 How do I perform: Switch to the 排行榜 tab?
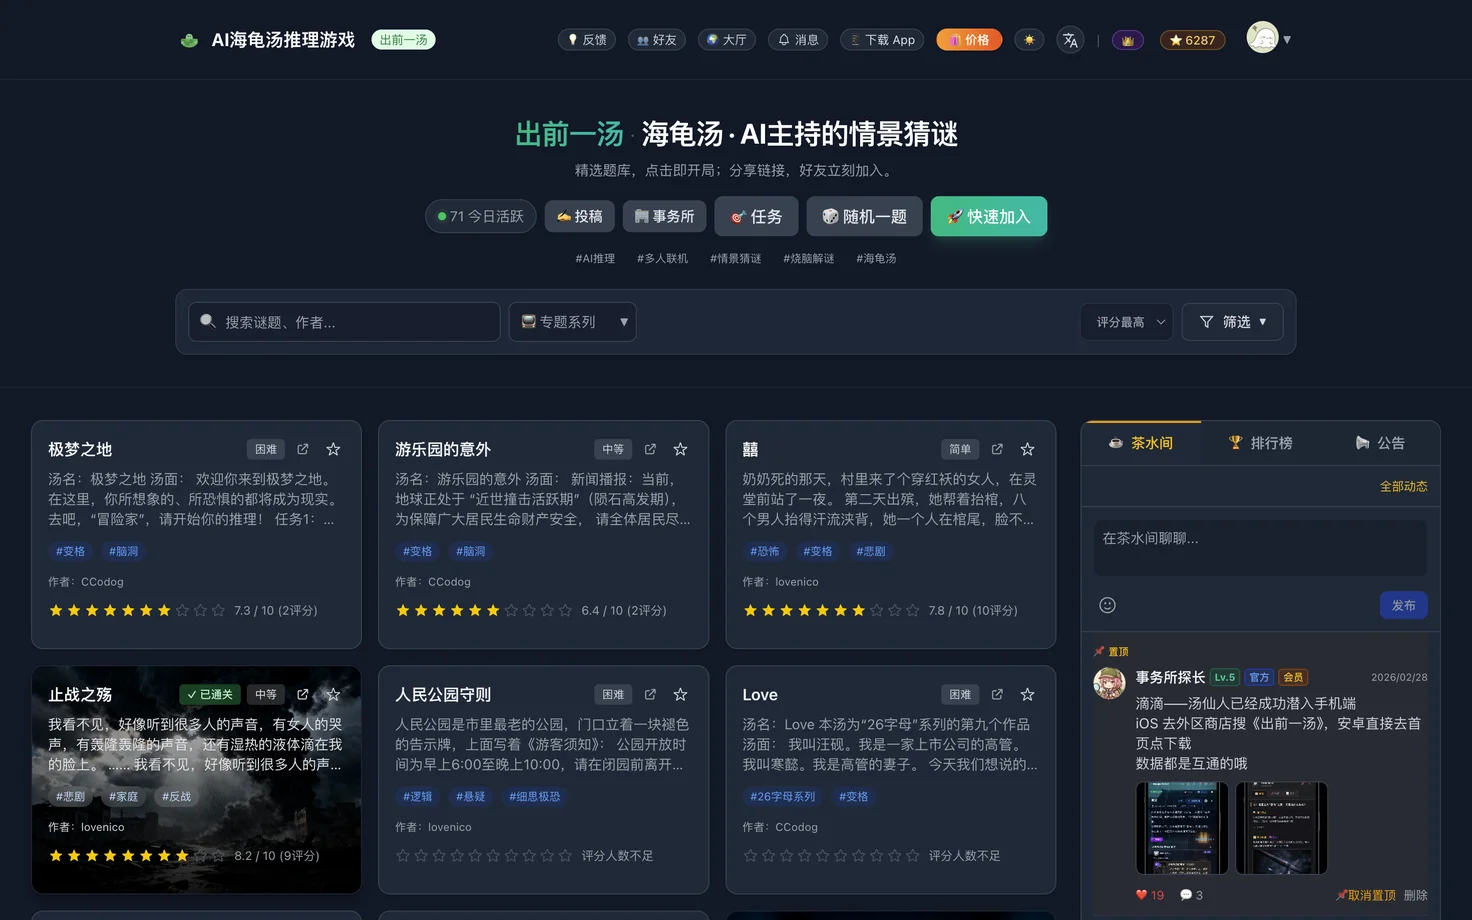point(1260,443)
